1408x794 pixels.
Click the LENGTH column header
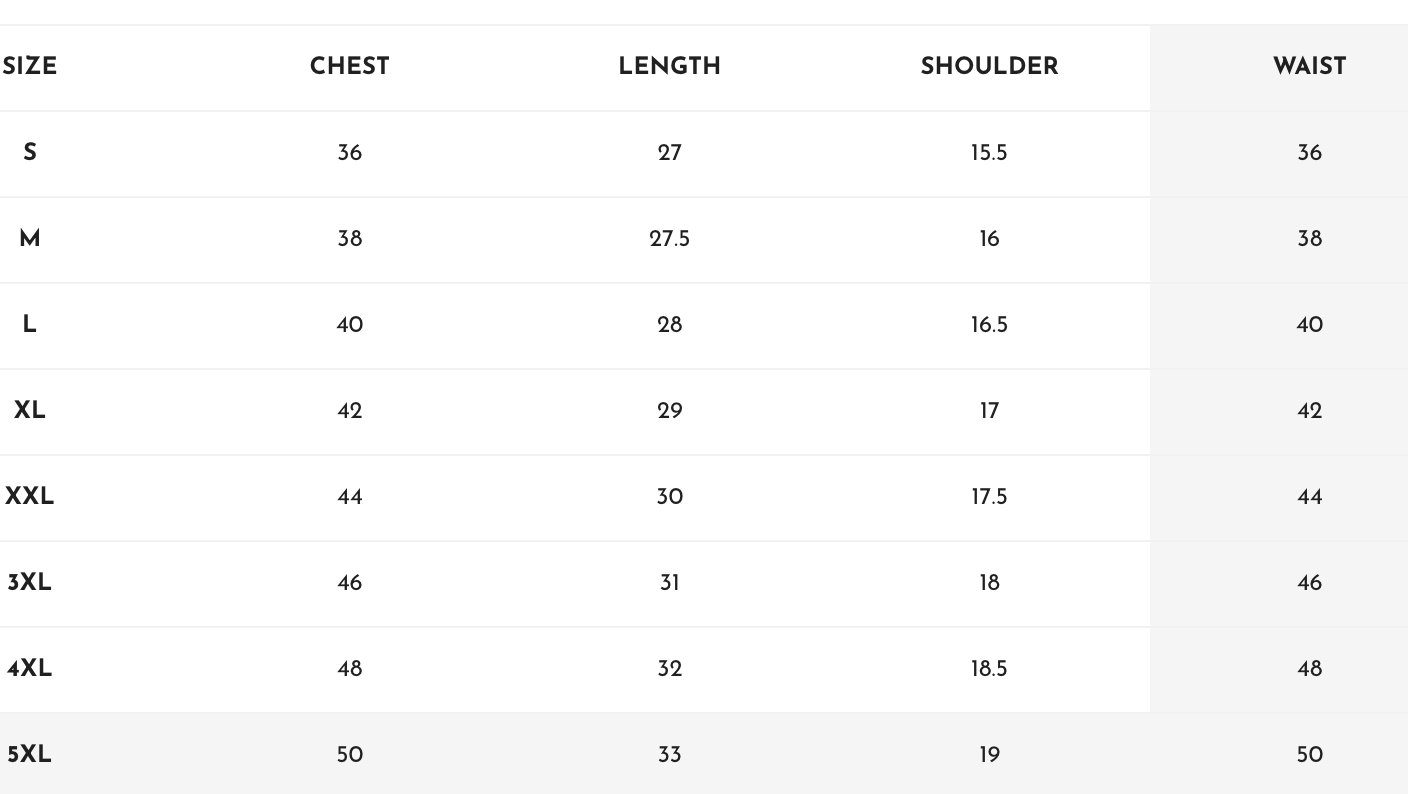669,67
